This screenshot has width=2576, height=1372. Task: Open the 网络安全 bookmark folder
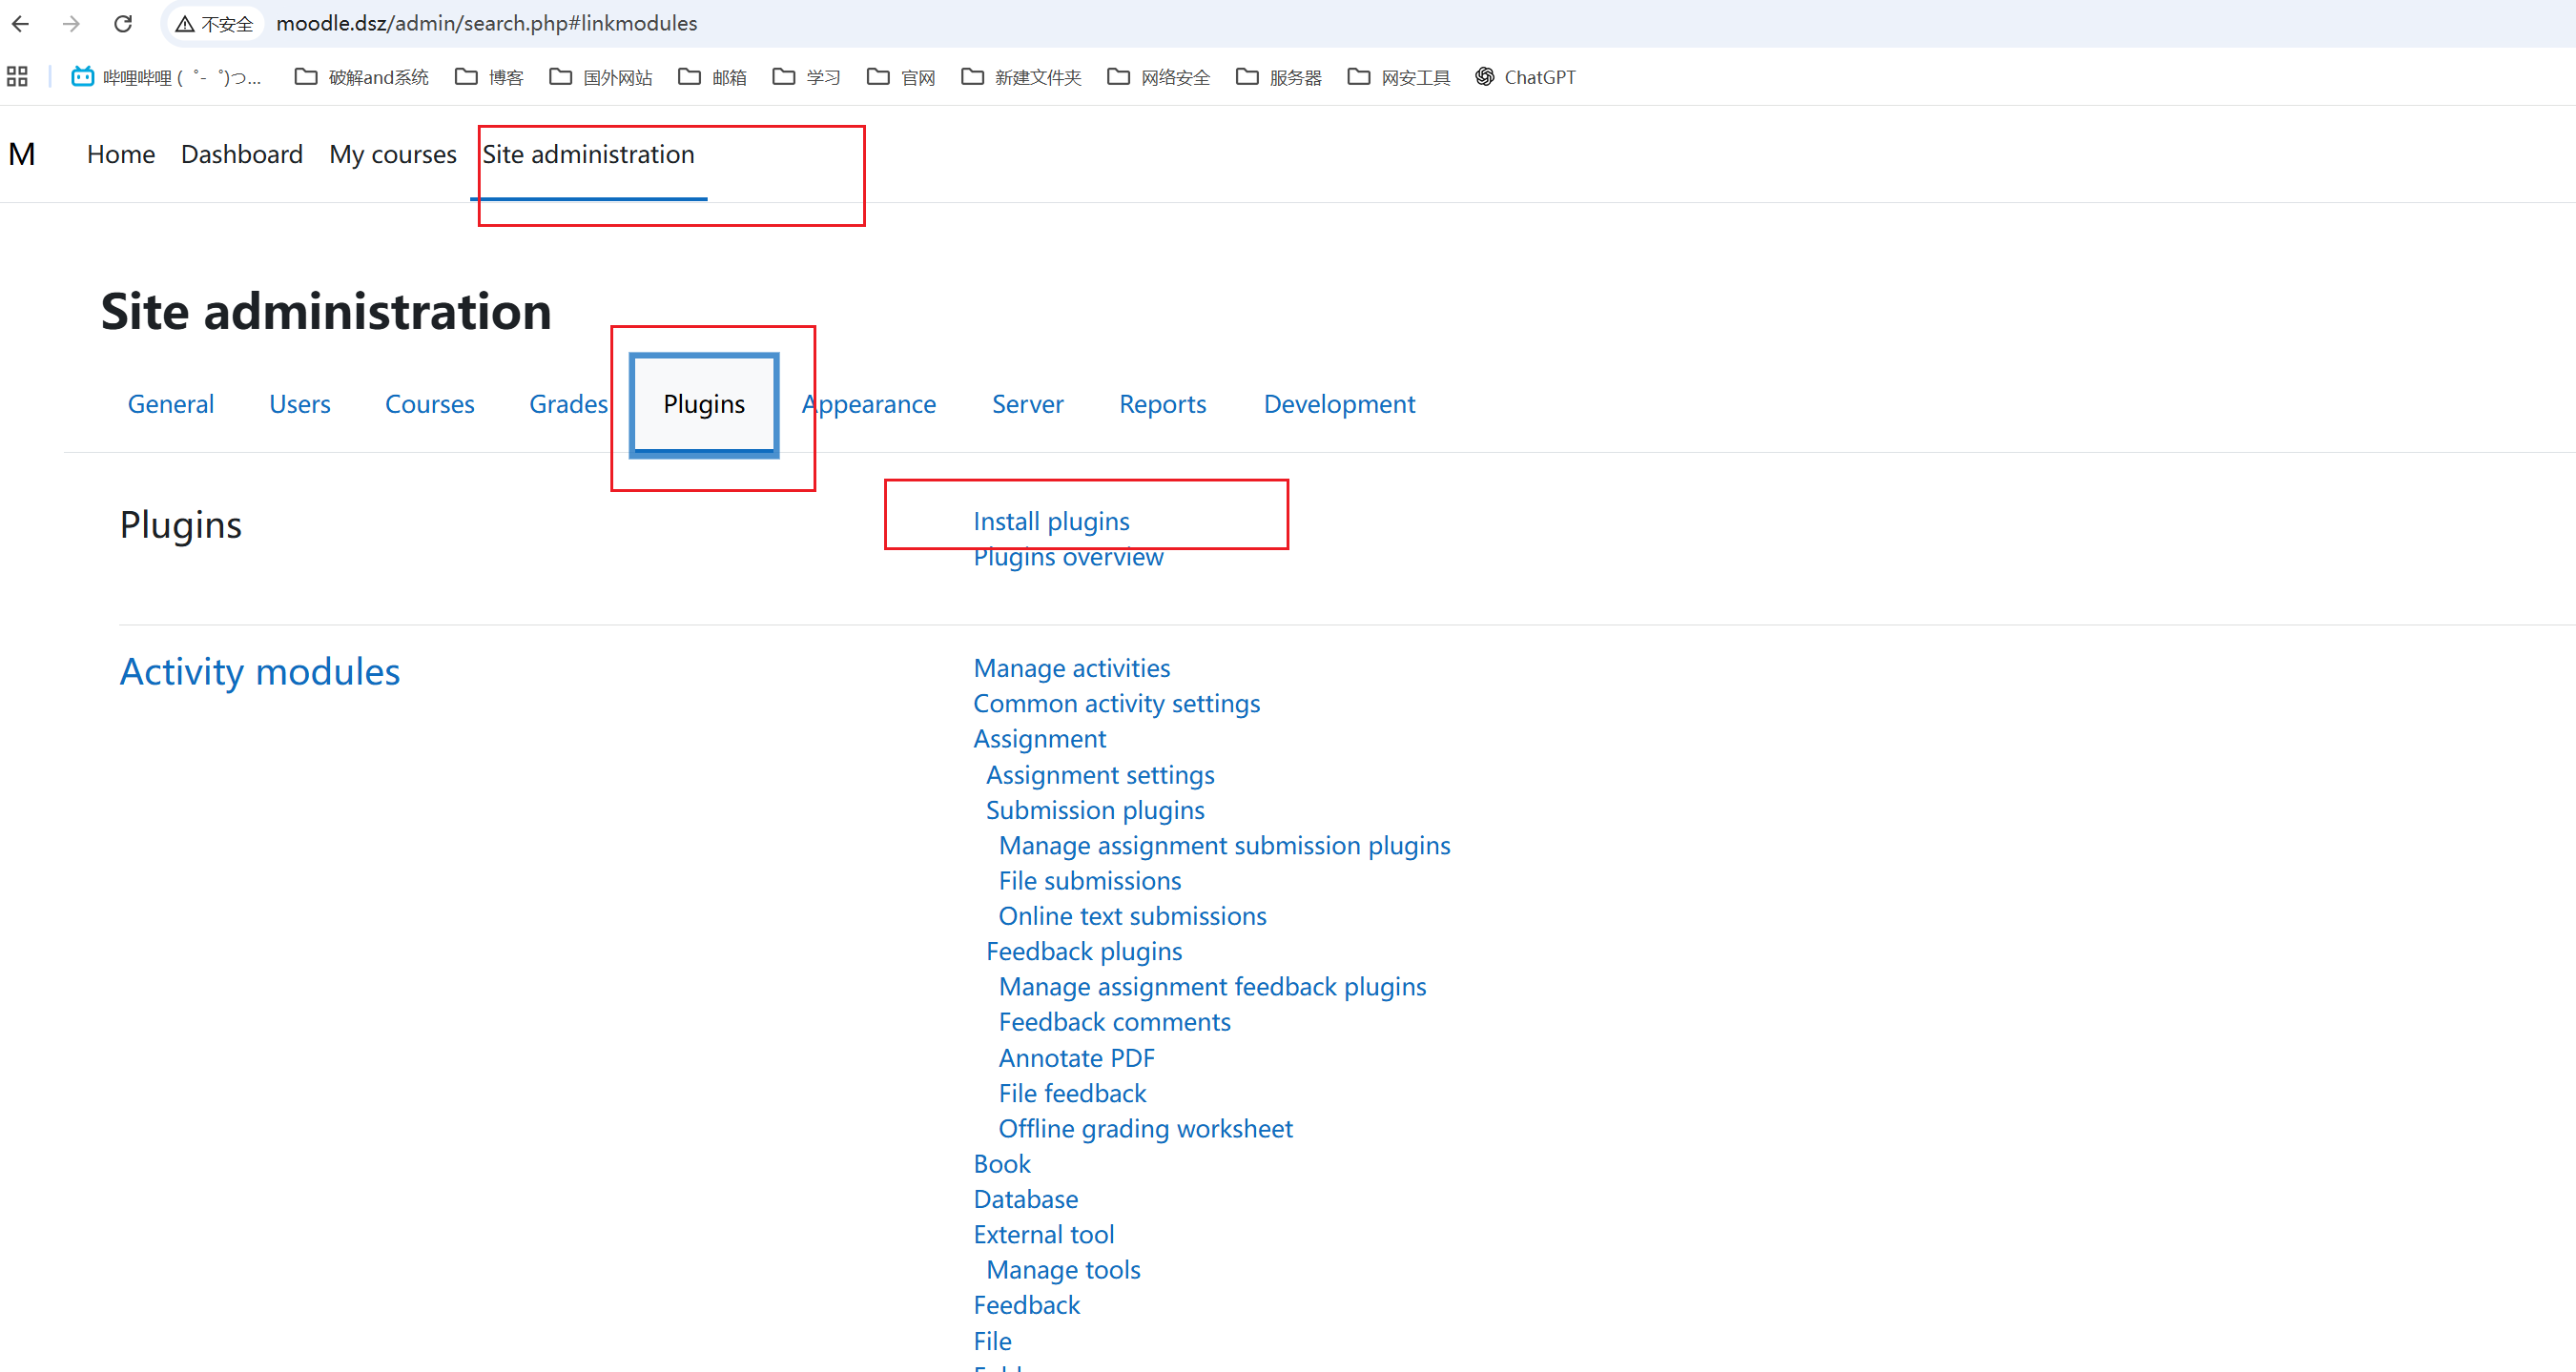click(1159, 77)
